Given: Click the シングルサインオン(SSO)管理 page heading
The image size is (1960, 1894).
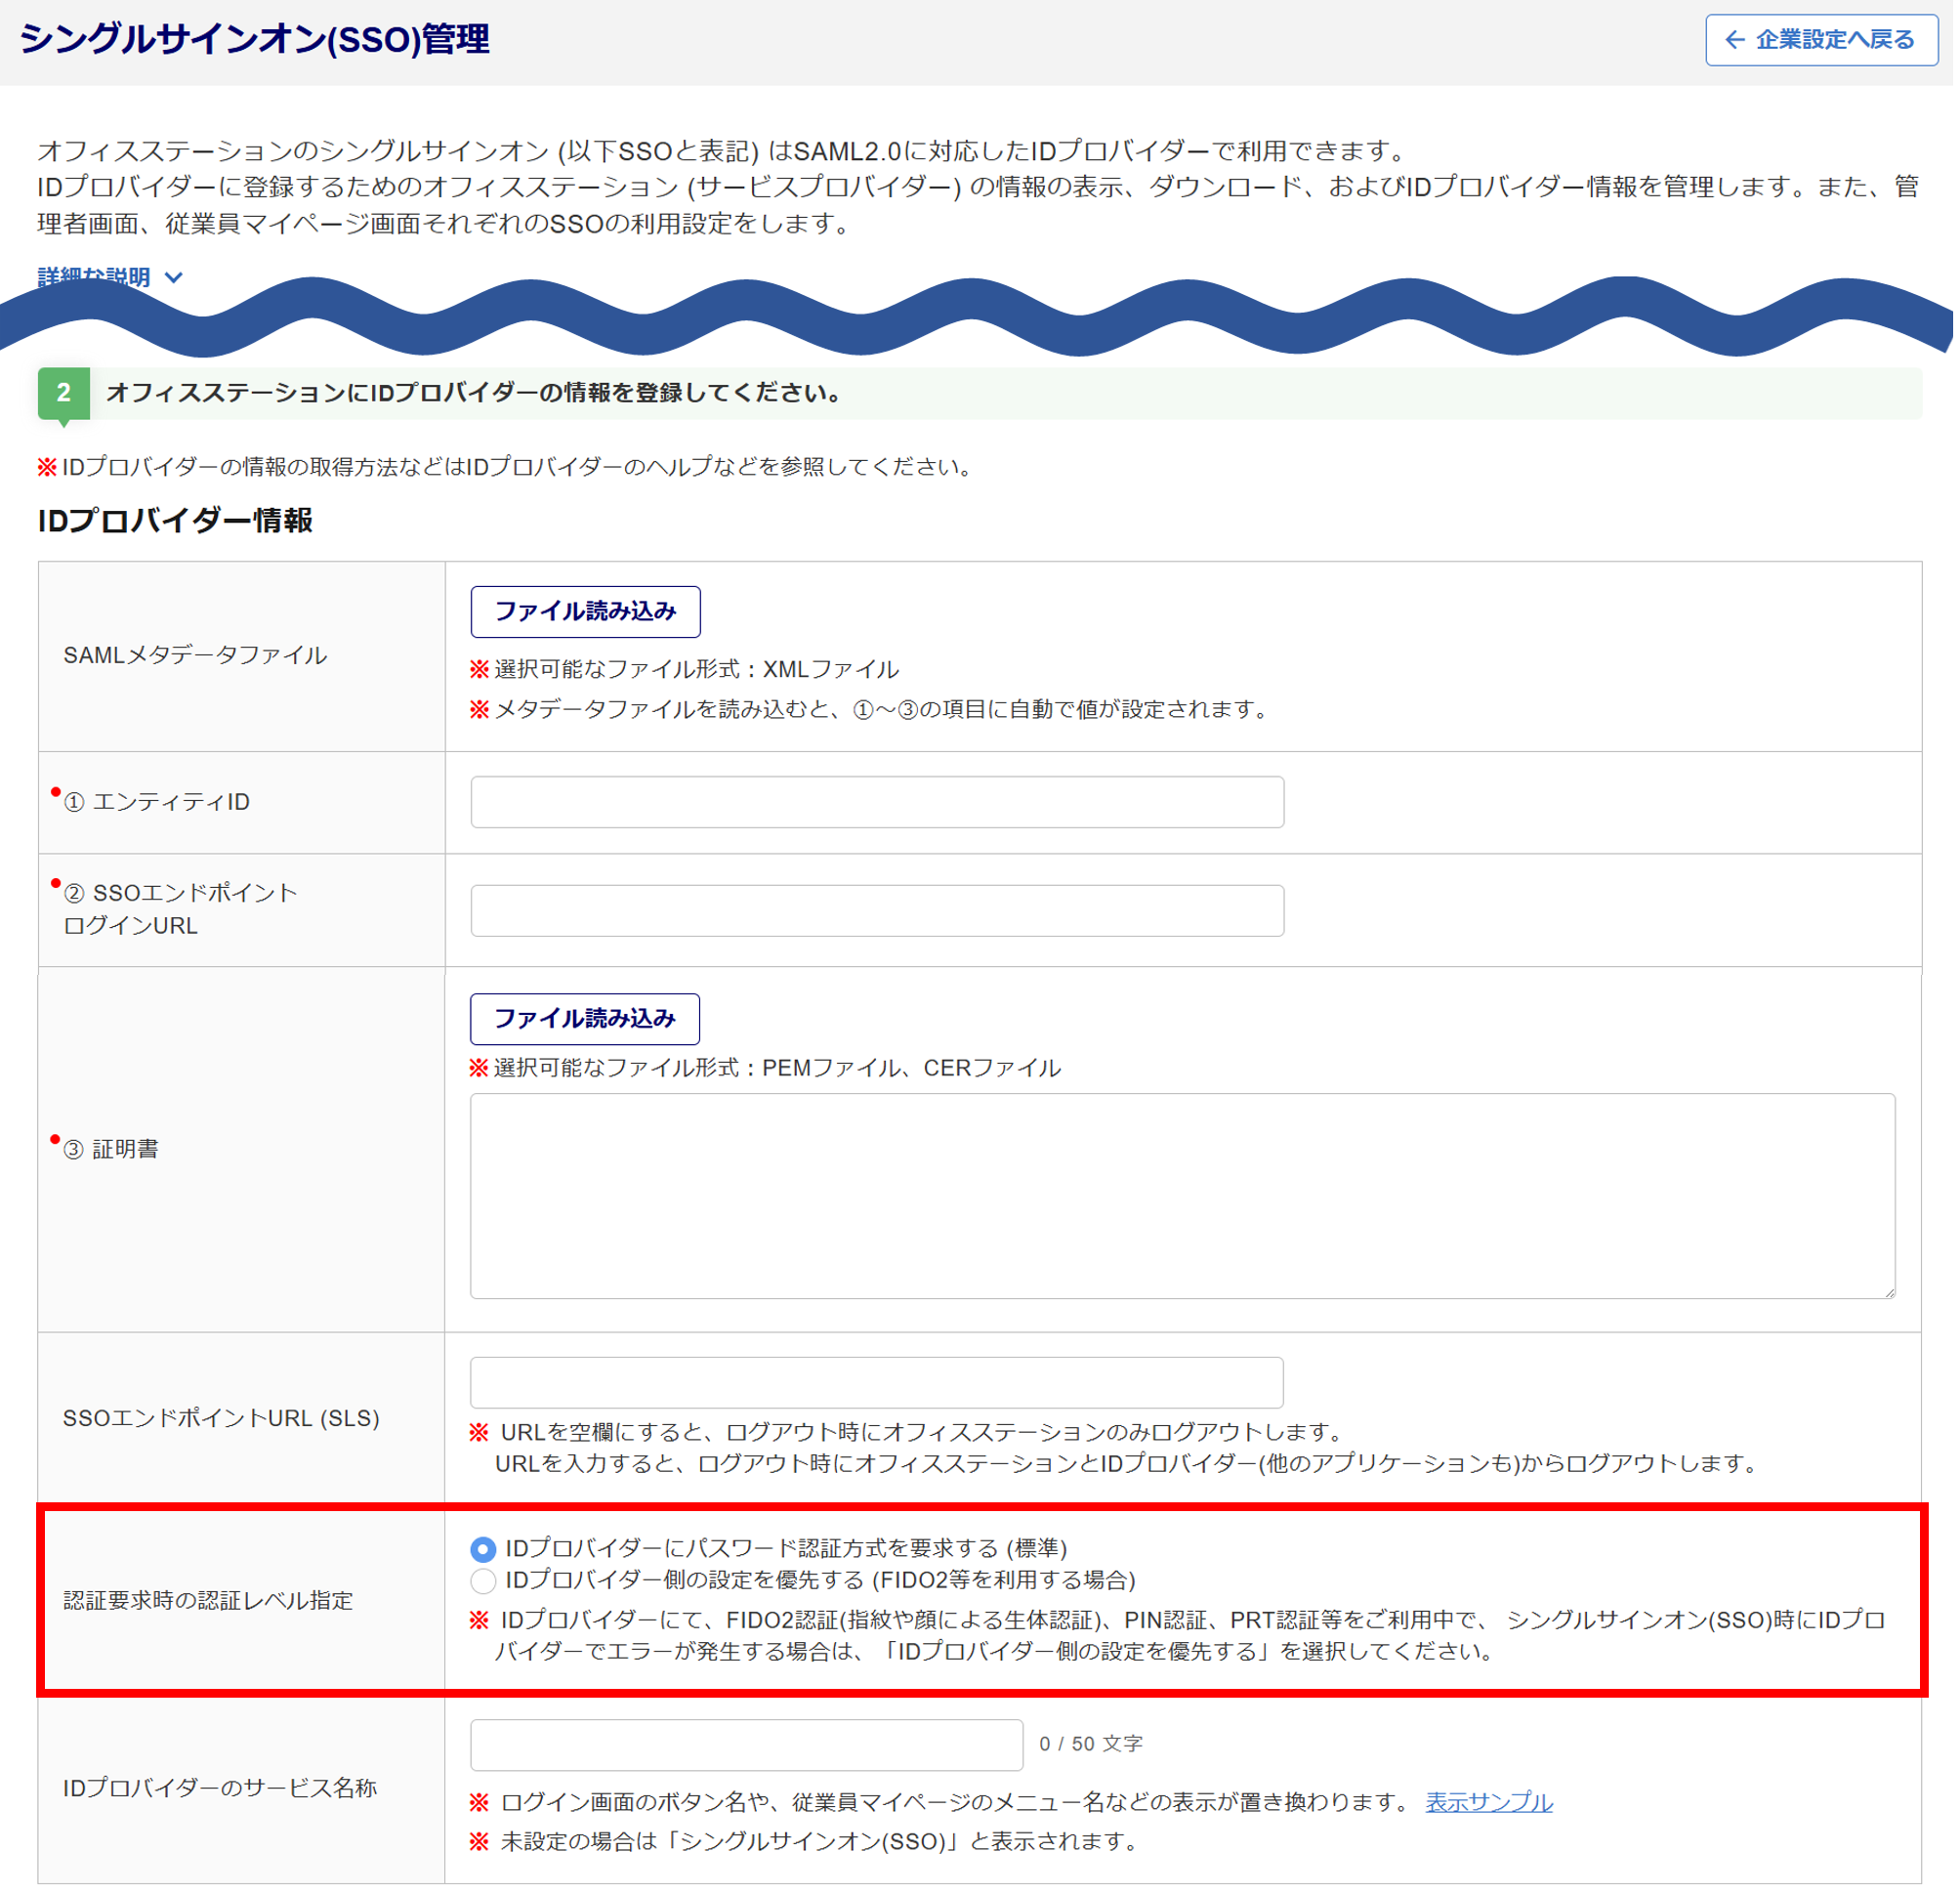Looking at the screenshot, I should [254, 40].
